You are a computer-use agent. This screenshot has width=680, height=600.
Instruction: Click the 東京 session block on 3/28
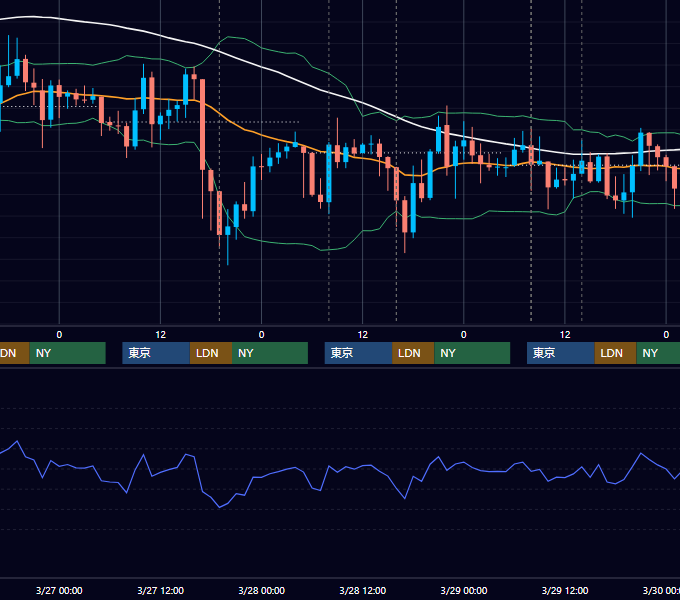pyautogui.click(x=359, y=353)
